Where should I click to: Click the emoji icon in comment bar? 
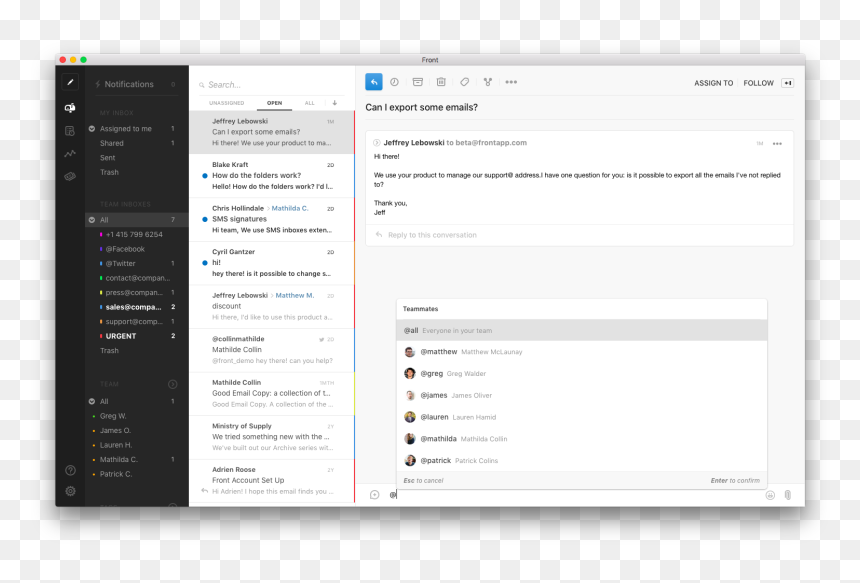point(770,495)
